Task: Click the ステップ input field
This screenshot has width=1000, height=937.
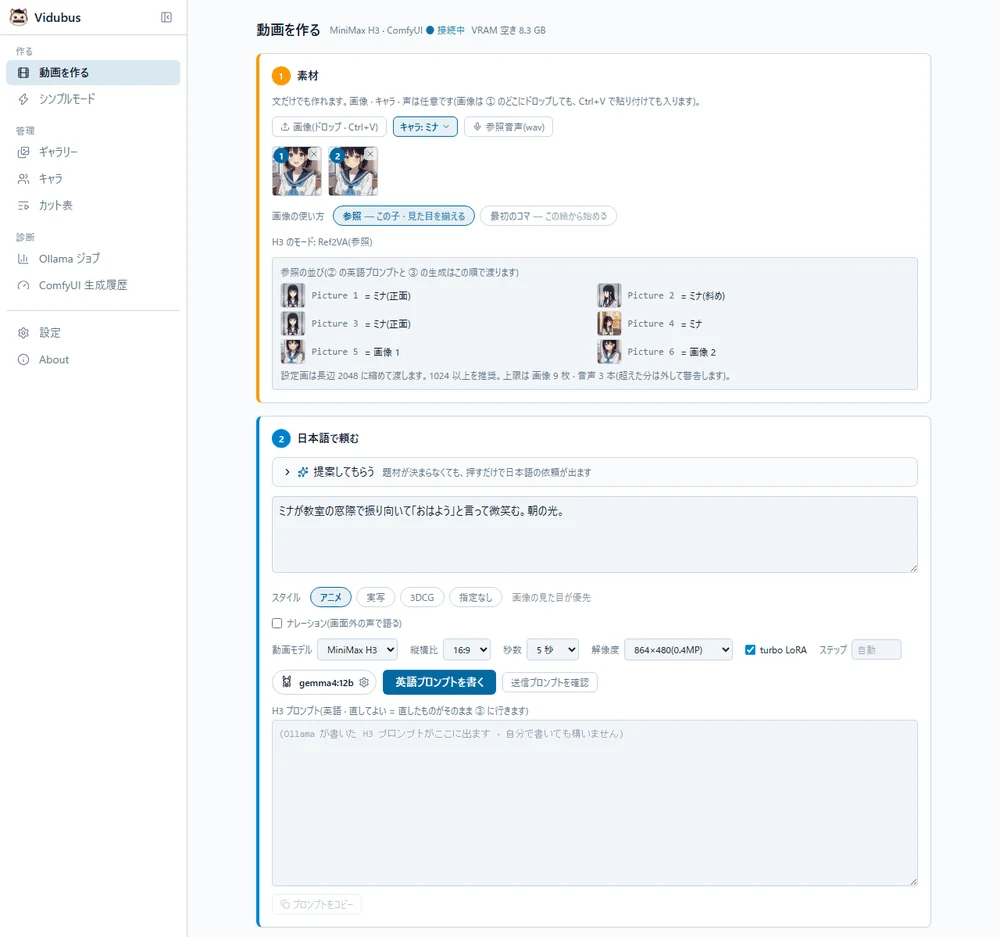Action: pos(876,650)
